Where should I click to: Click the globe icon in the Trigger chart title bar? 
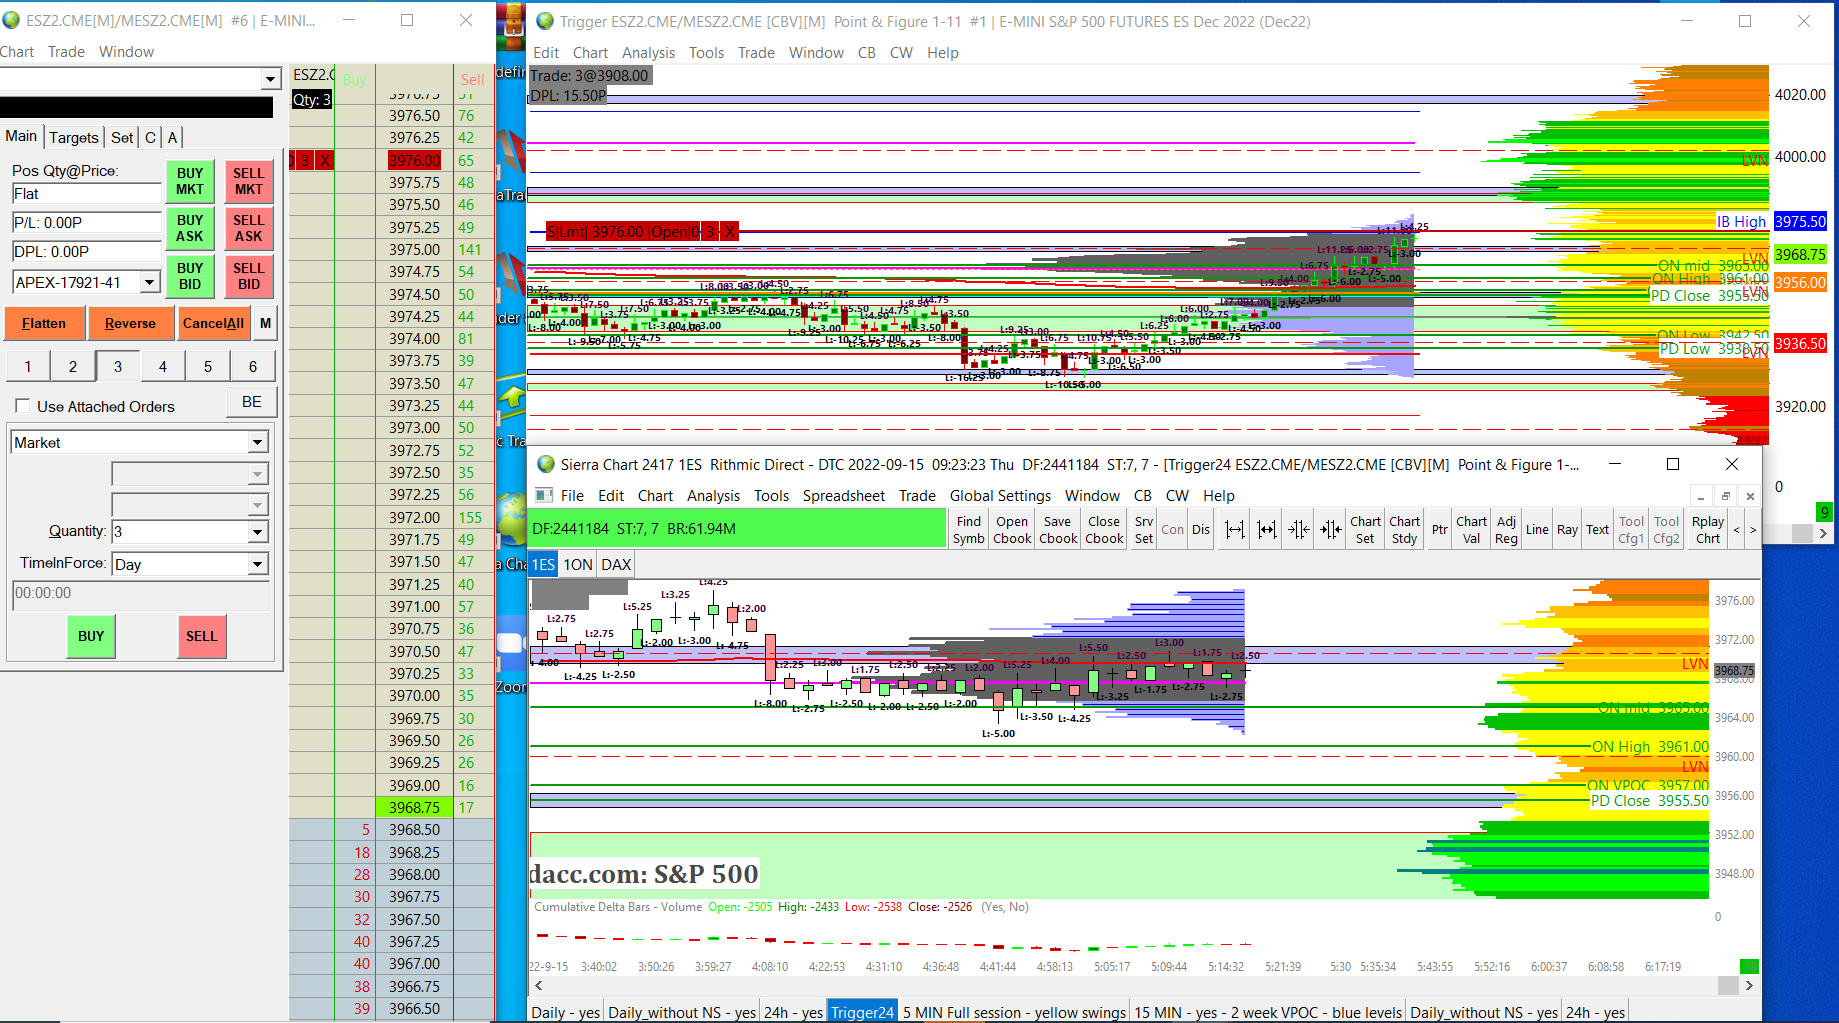point(545,21)
